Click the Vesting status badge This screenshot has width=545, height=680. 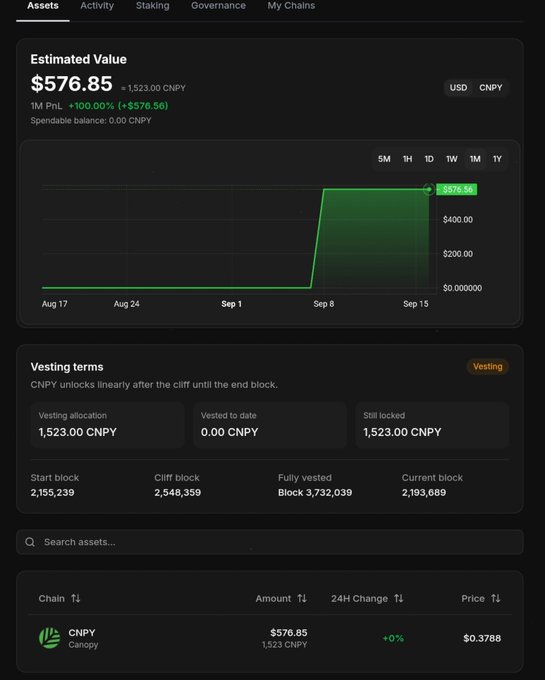488,366
